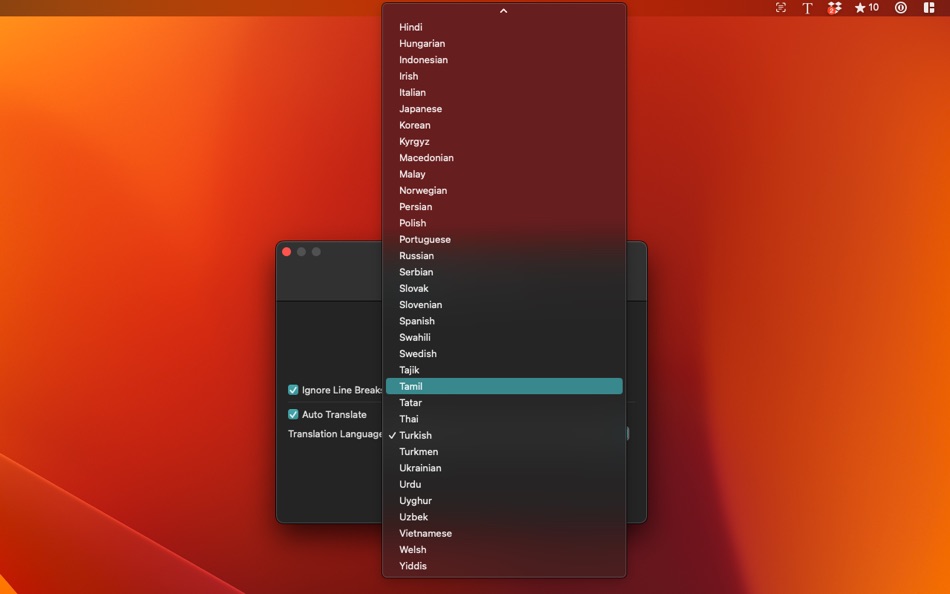Select Hindi from the language list
This screenshot has width=950, height=594.
tap(504, 27)
